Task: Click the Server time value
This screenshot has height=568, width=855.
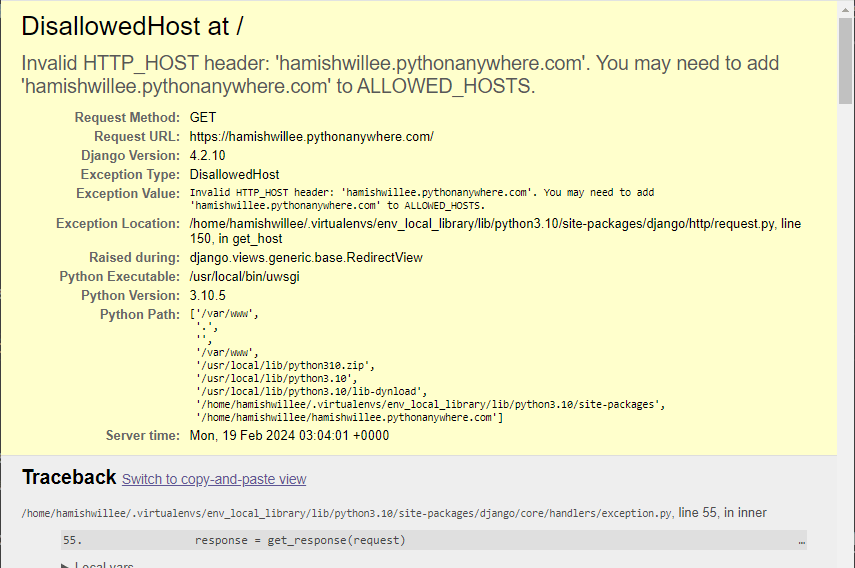Action: pos(289,436)
